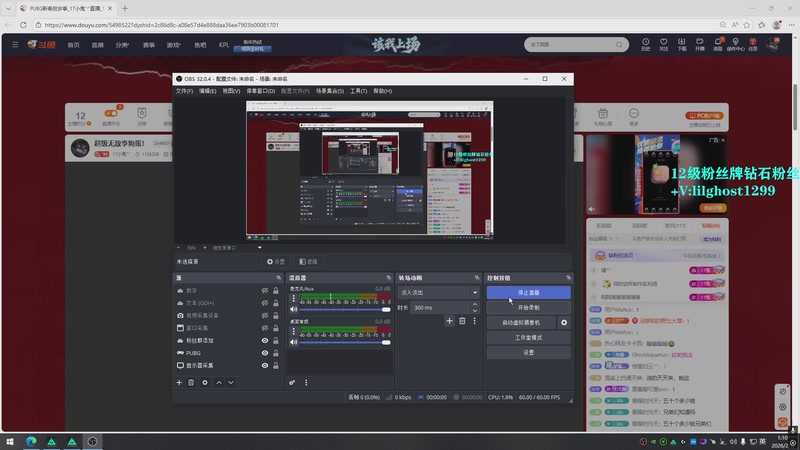
Task: Unlock the PUBG source lock icon
Action: pos(276,353)
